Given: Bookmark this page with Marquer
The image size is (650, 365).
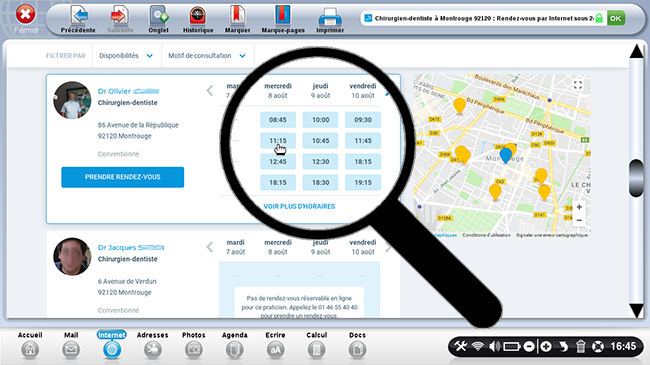Looking at the screenshot, I should coord(238,19).
